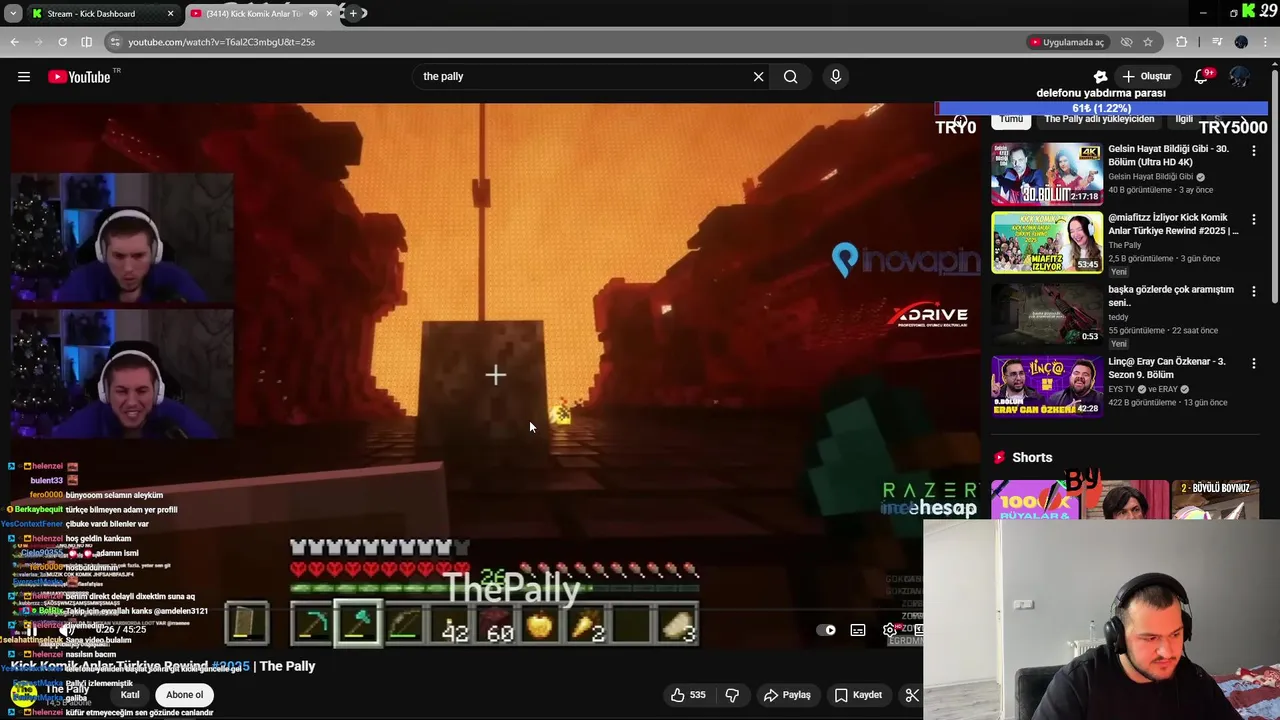Screen dimensions: 1280x720
Task: View site information next to the URL
Action: [115, 42]
